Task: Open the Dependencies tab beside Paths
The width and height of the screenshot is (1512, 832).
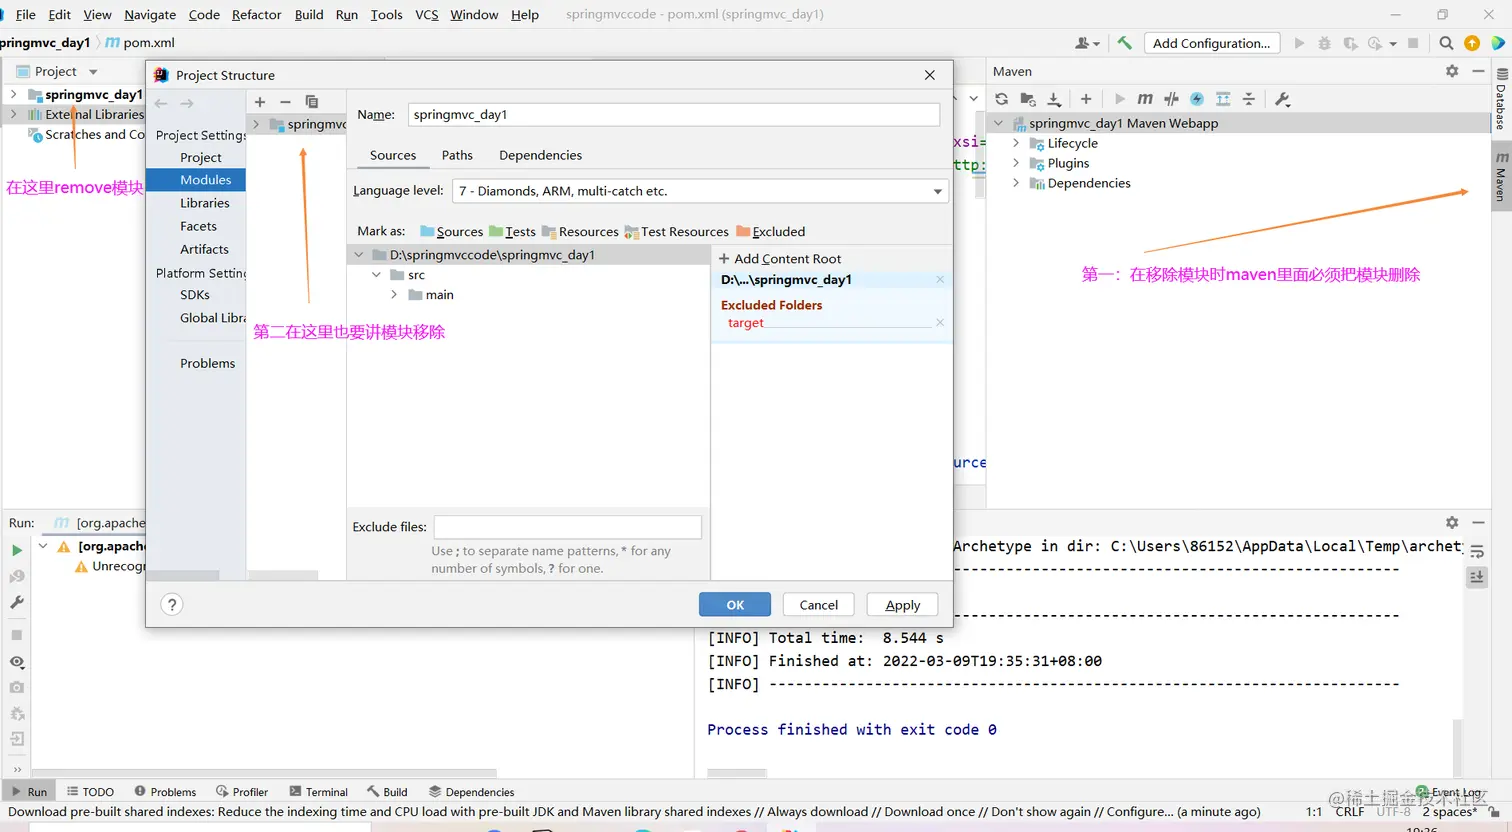Action: (540, 155)
